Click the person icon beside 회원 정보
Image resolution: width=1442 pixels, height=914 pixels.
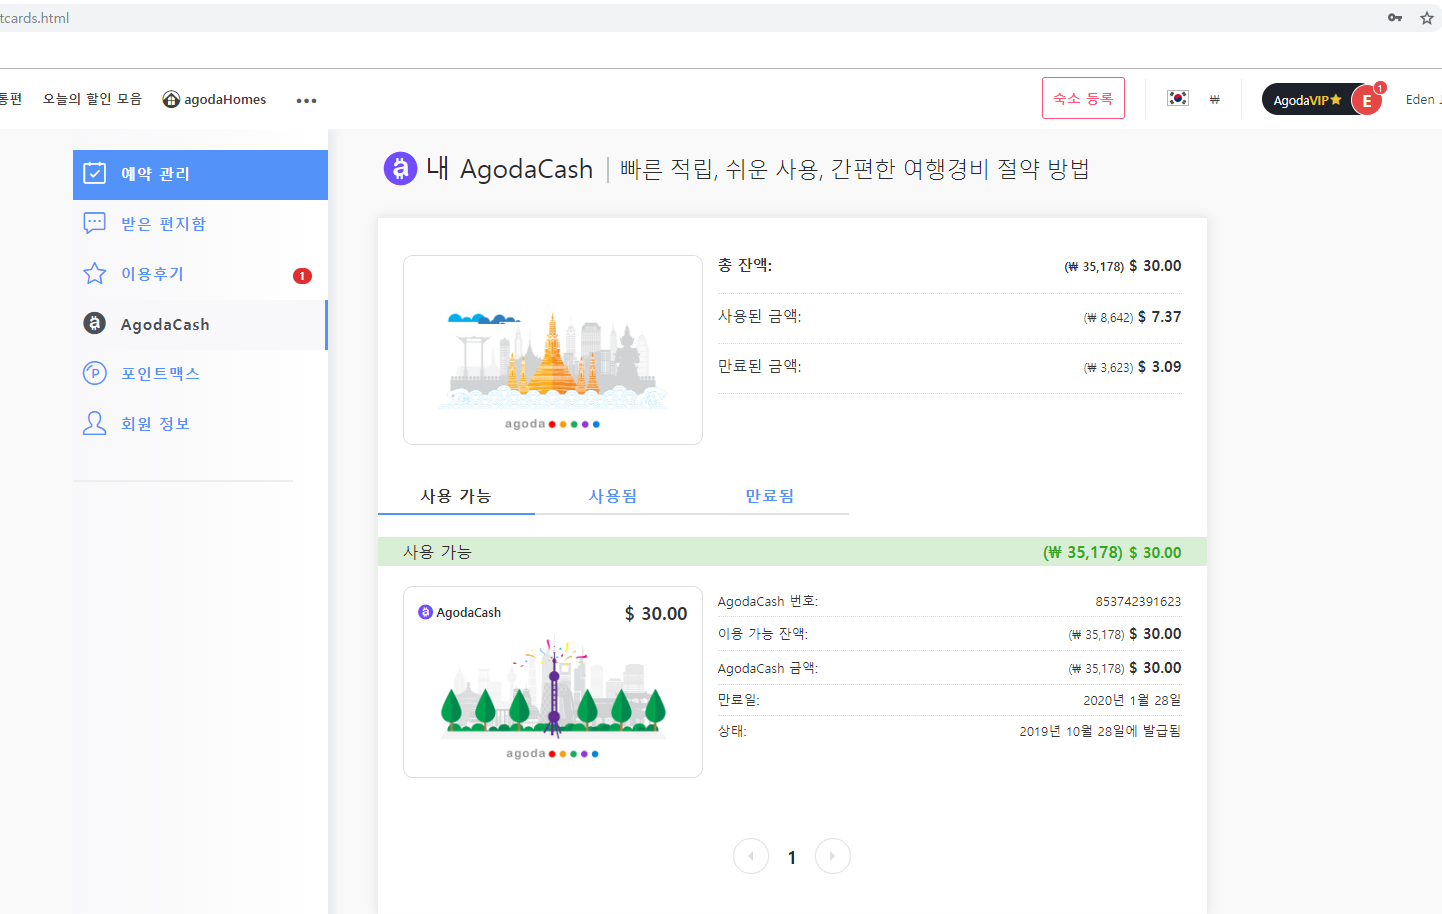(94, 423)
